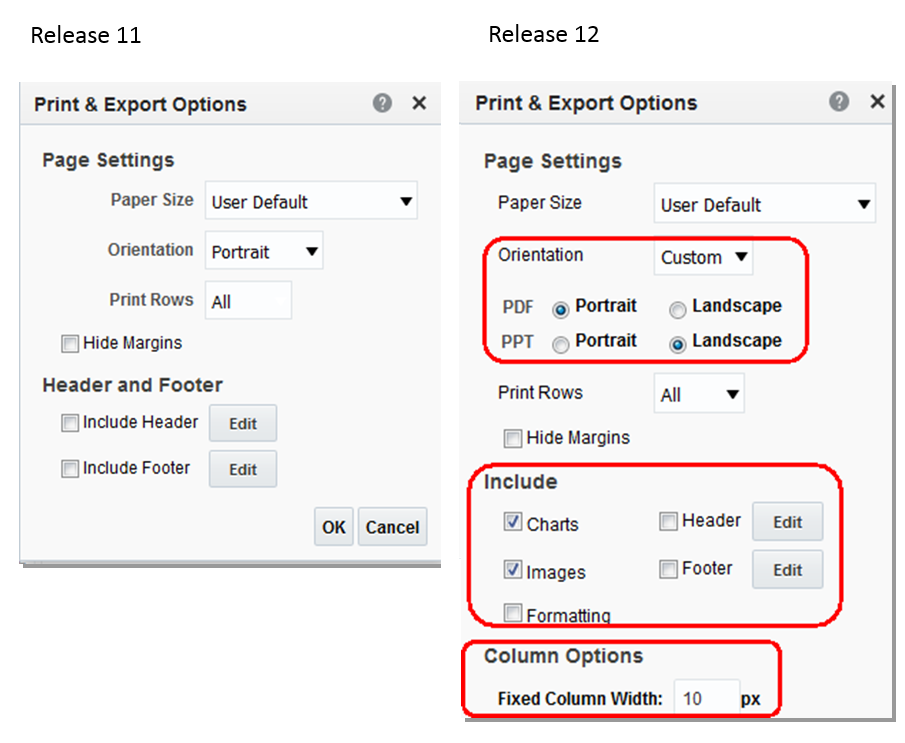Enable the Include Header checkbox

[70, 423]
